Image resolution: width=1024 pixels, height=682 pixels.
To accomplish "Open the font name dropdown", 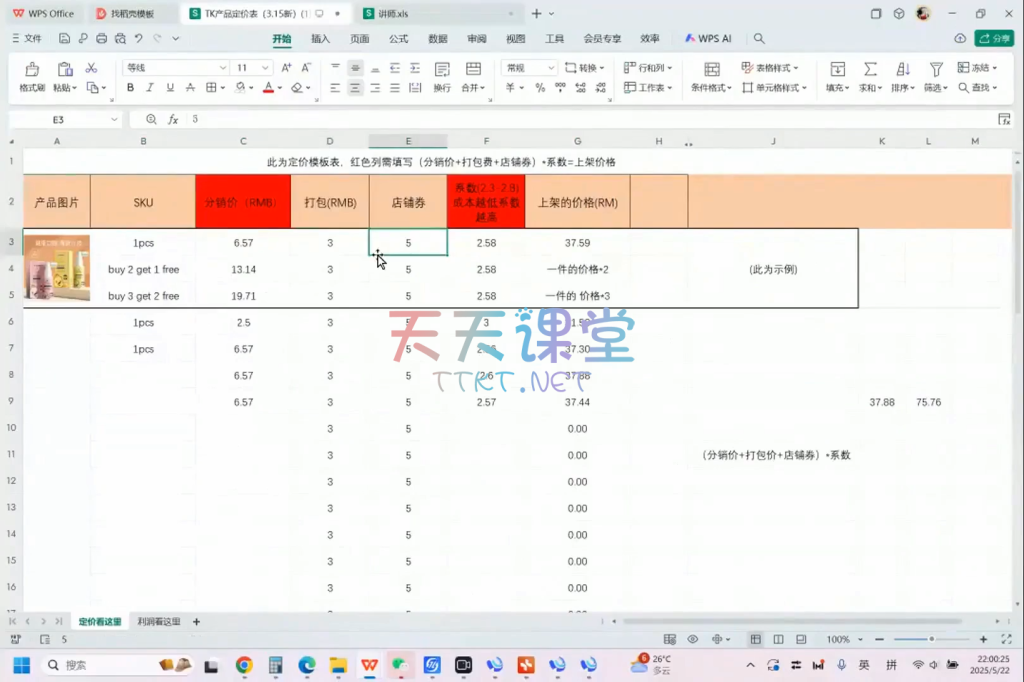I will click(223, 68).
